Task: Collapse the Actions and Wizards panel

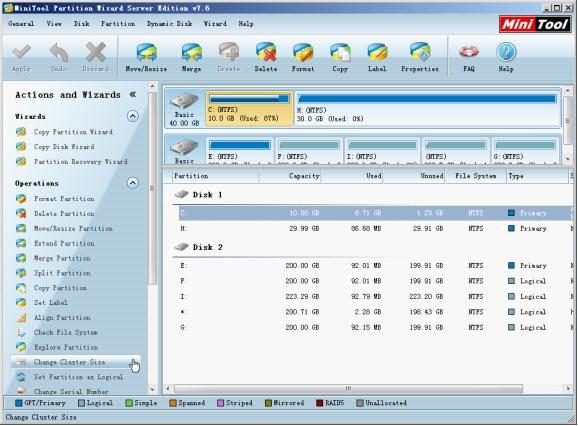Action: 133,94
